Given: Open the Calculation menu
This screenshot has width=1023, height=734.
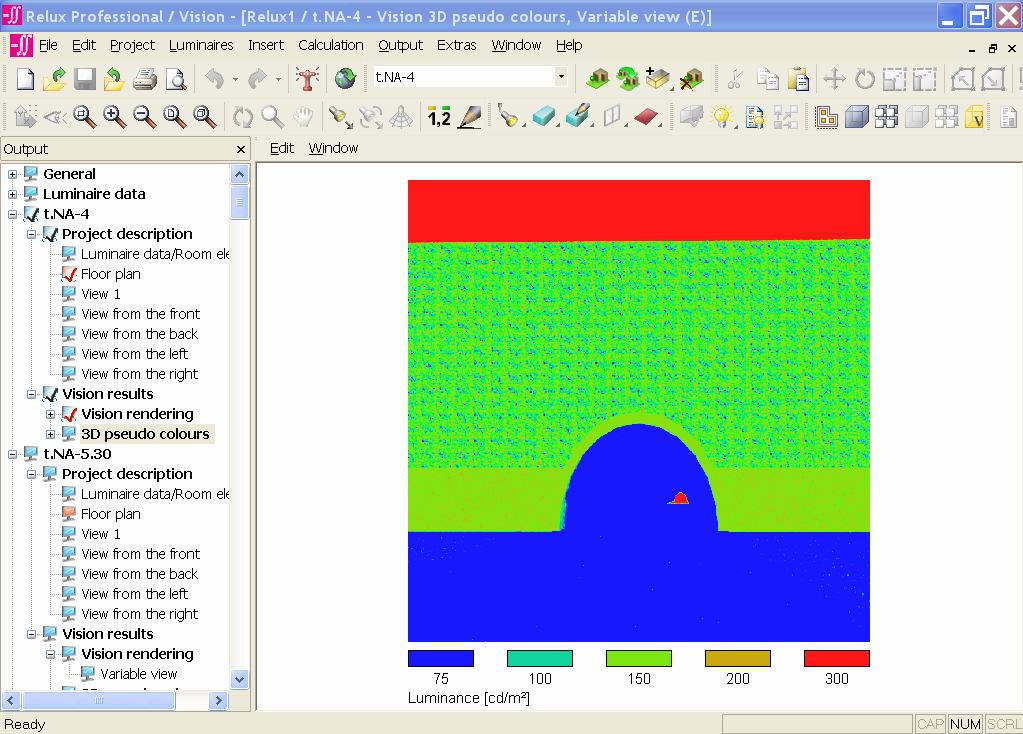Looking at the screenshot, I should pos(331,45).
